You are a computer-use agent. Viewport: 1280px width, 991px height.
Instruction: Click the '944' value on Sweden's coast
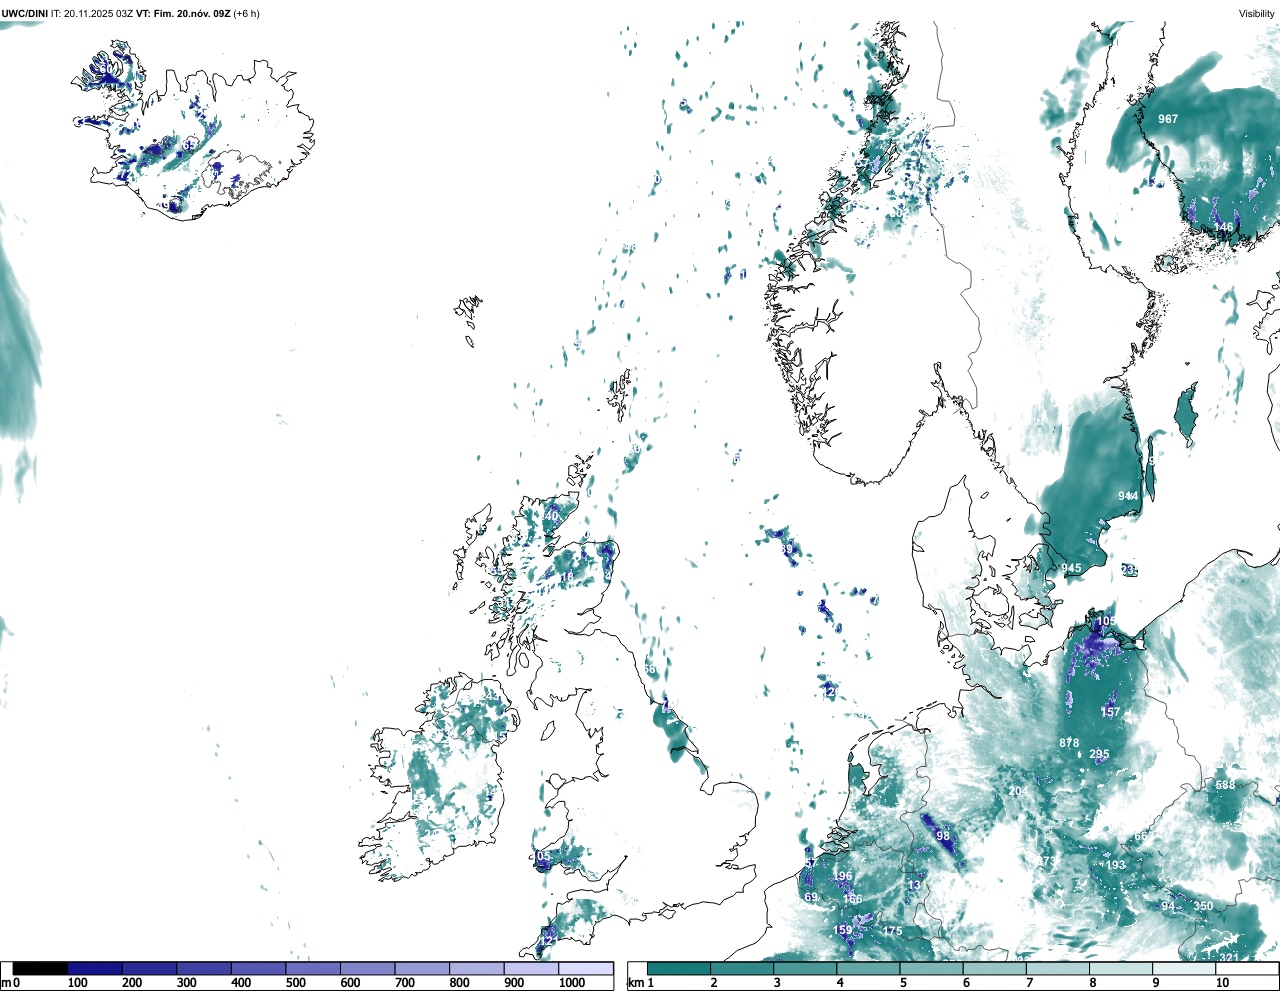tap(1128, 497)
